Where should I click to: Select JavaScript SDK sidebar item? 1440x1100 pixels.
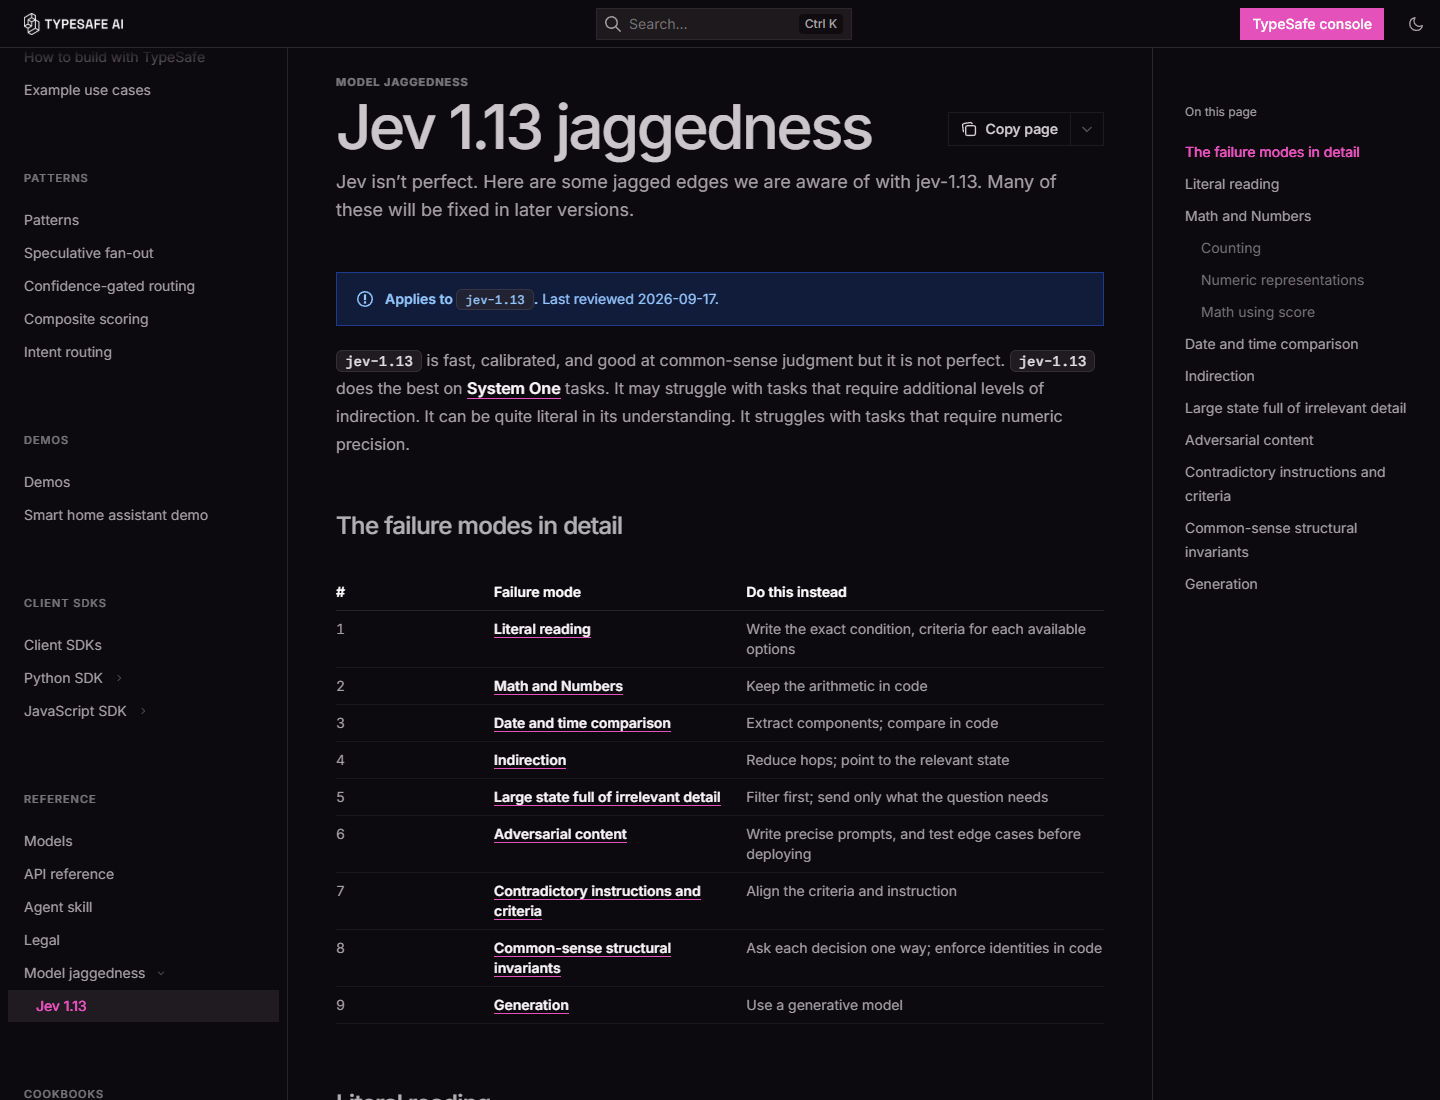pos(75,711)
